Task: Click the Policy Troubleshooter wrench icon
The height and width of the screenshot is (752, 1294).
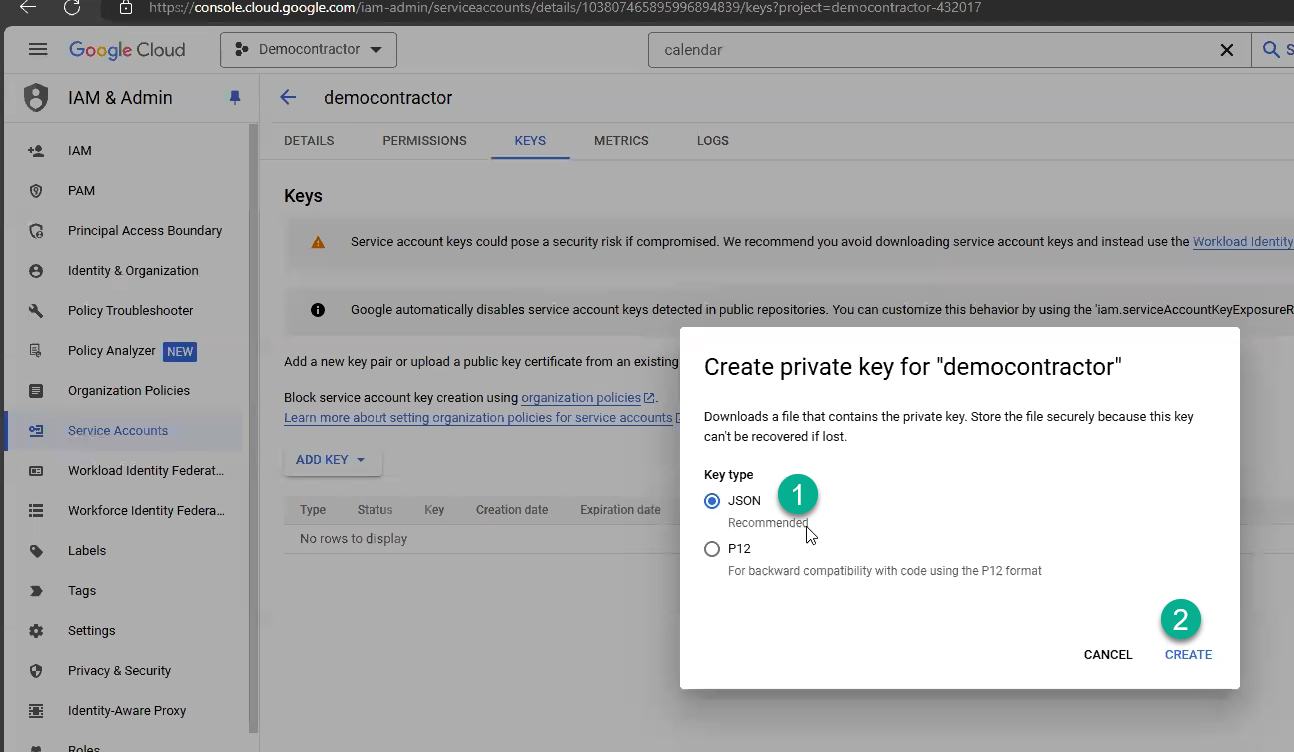Action: point(36,311)
